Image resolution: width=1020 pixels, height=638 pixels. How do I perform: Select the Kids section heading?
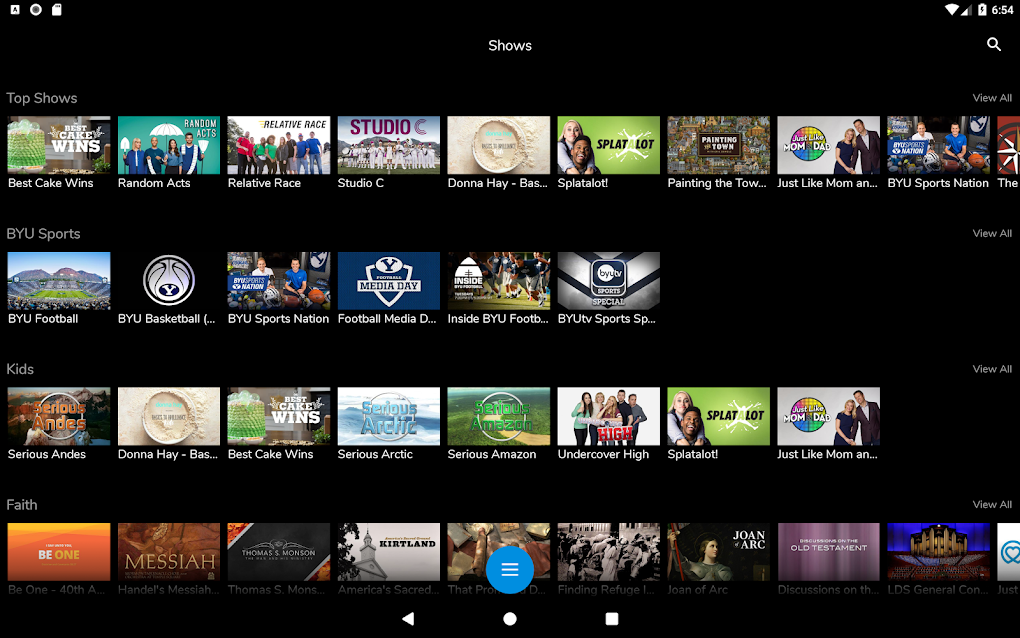(20, 369)
